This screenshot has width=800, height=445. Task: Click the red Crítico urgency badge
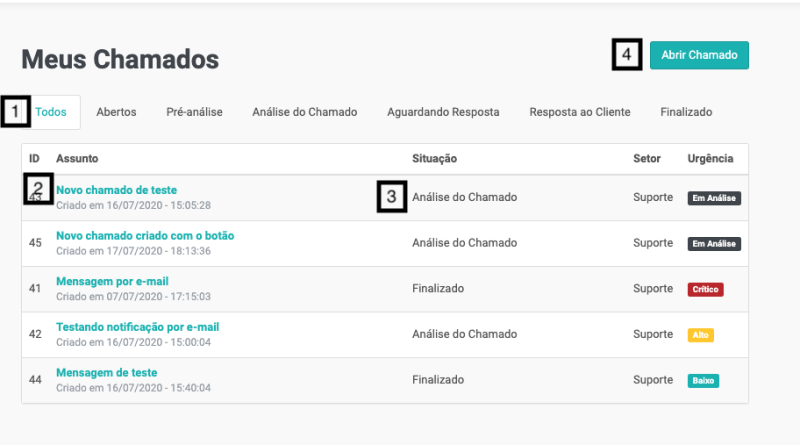click(x=705, y=289)
